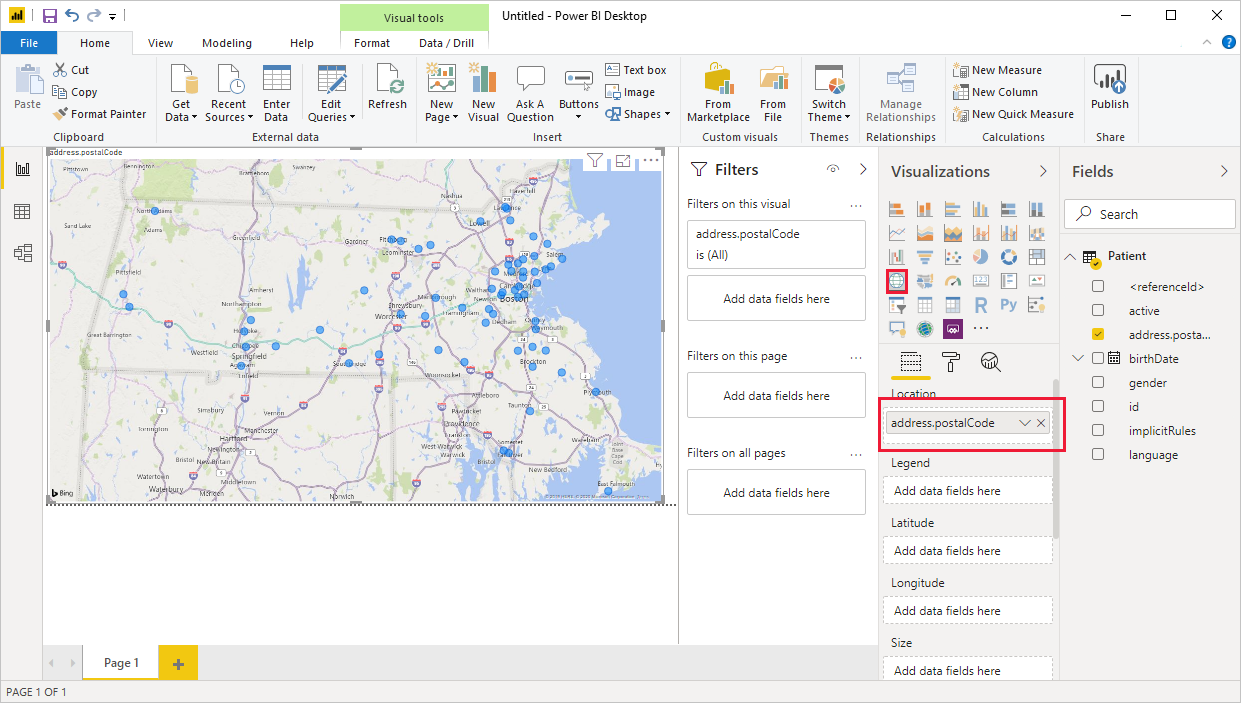The image size is (1241, 703).
Task: Check the gender field checkbox
Action: (1098, 383)
